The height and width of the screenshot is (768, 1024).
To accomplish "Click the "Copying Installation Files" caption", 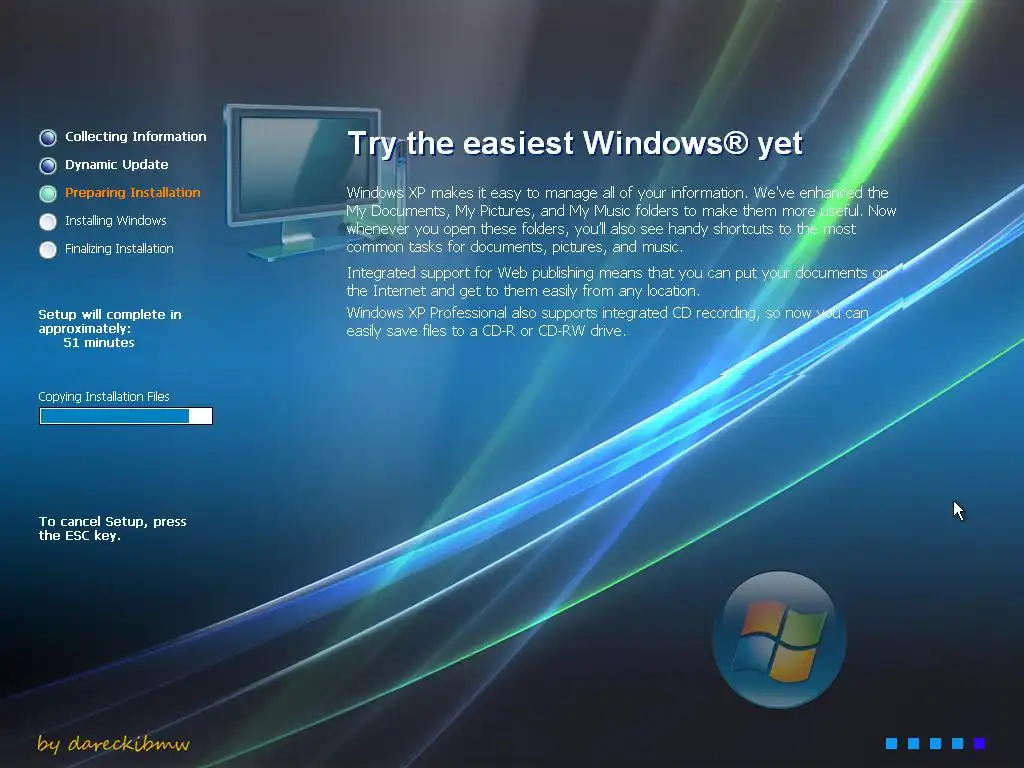I will (x=104, y=396).
